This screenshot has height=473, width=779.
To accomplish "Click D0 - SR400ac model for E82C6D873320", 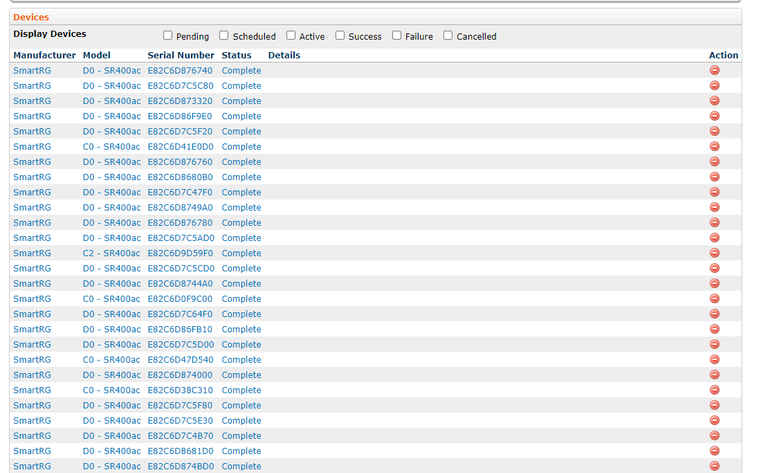I will point(112,101).
